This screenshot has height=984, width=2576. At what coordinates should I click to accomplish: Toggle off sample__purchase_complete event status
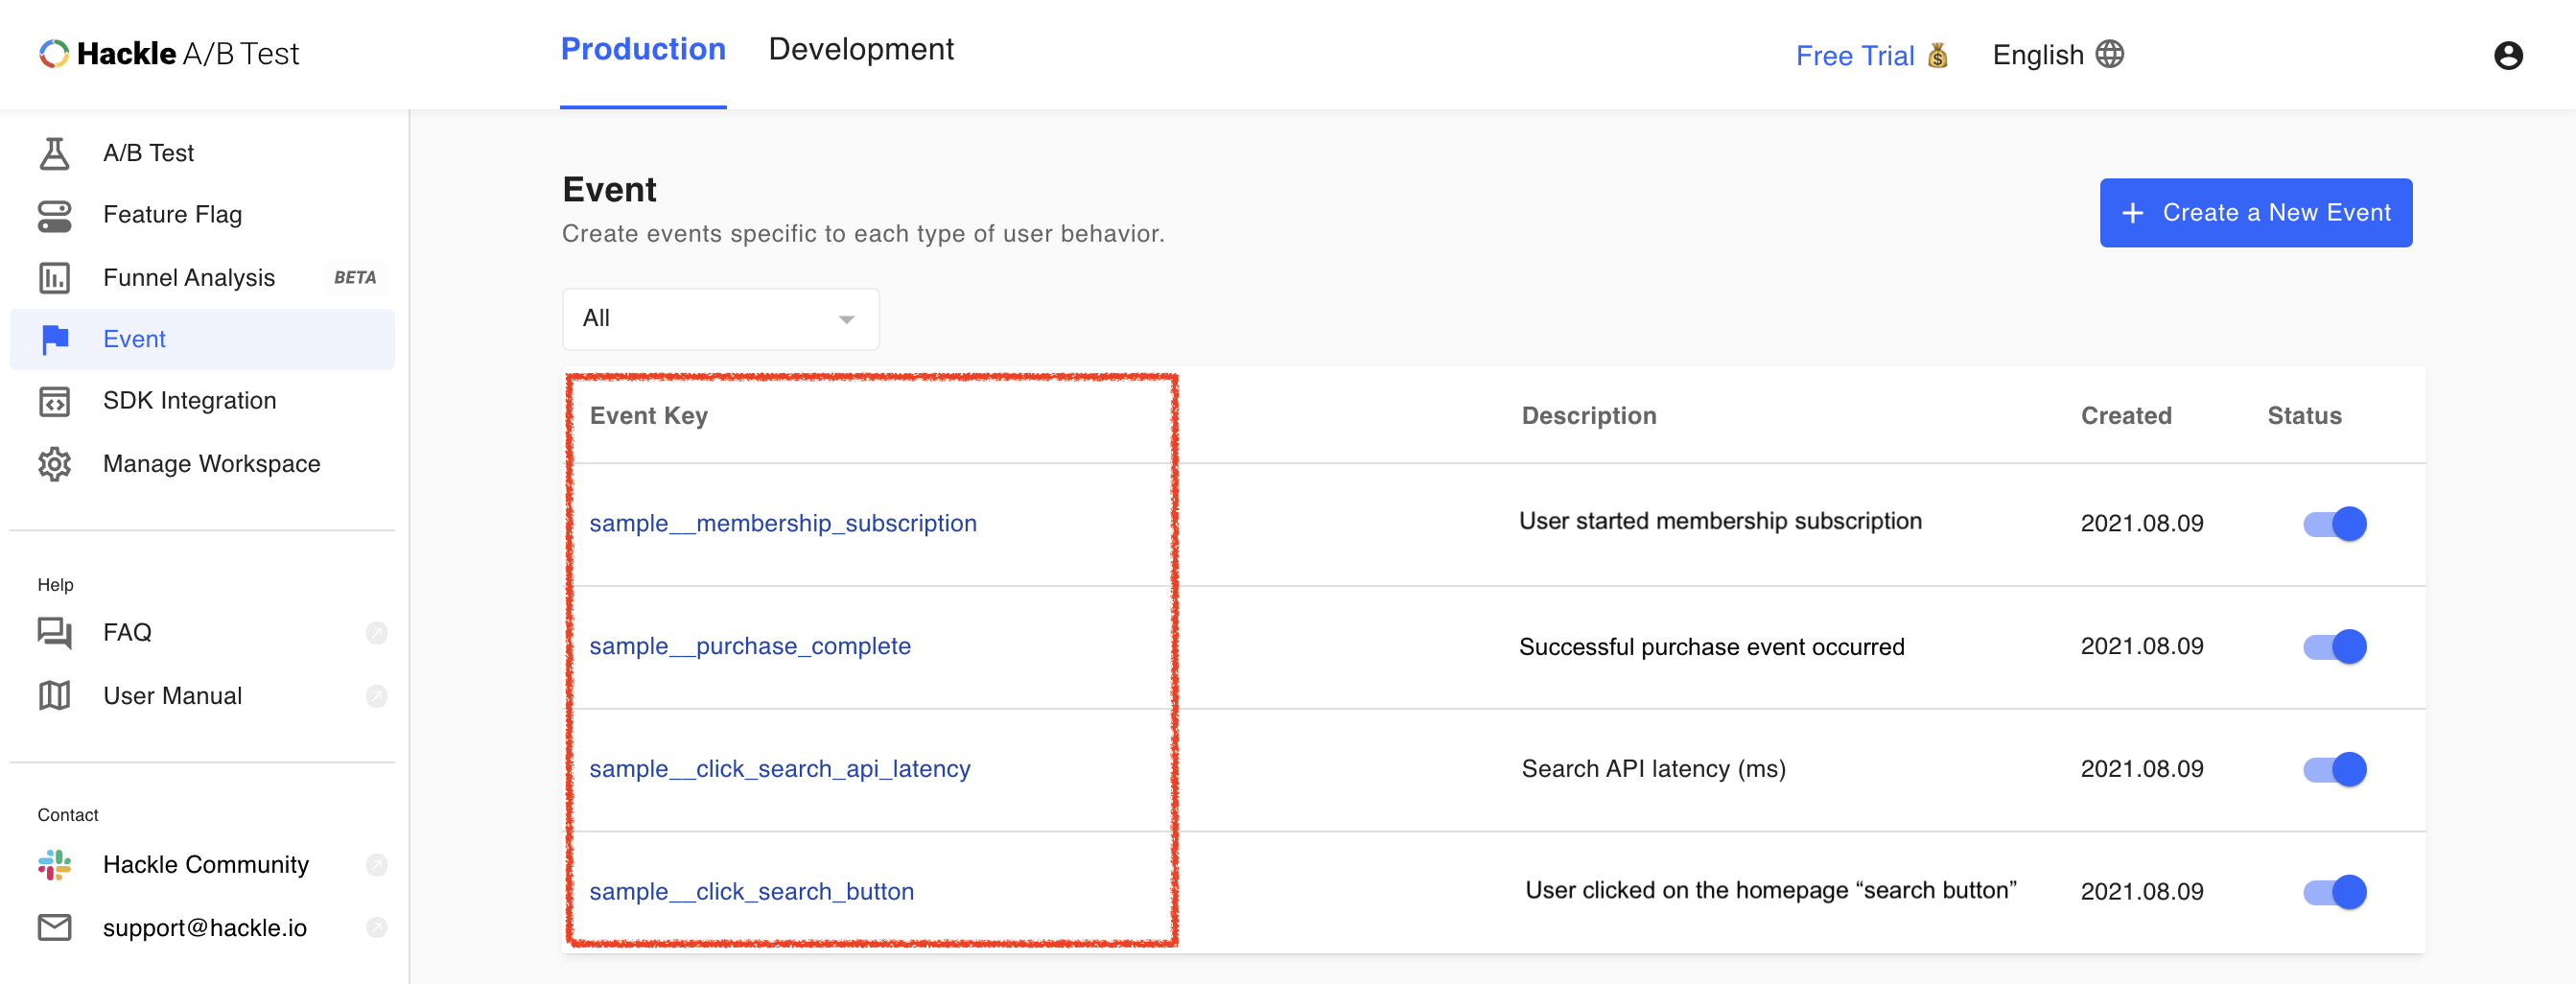[x=2334, y=647]
